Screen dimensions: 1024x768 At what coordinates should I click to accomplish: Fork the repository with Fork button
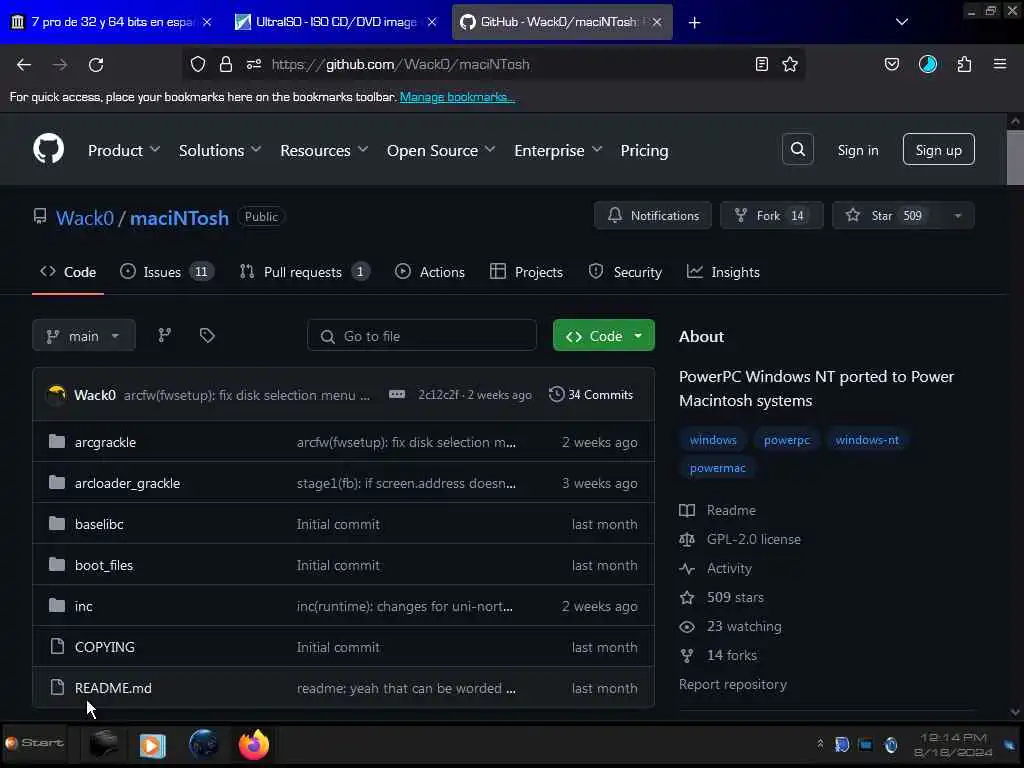[x=771, y=216]
